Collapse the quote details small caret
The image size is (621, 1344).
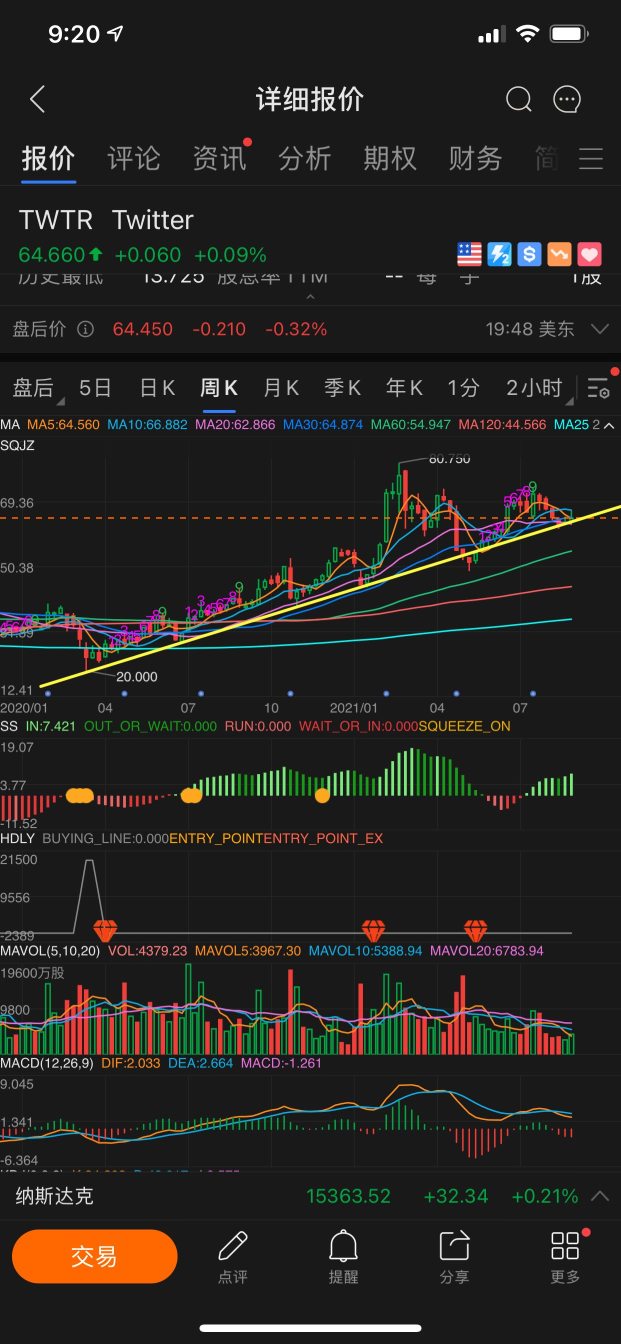point(310,297)
